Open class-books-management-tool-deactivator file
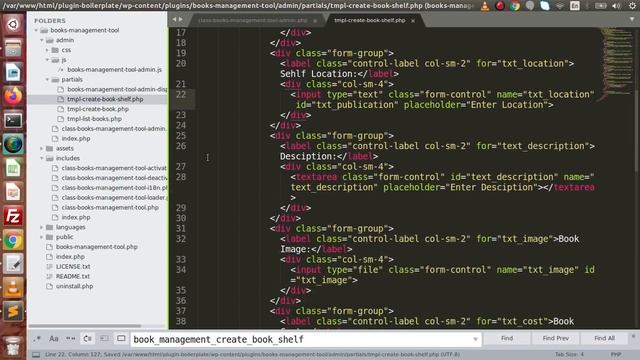Viewport: 640px width, 360px height. pyautogui.click(x=114, y=178)
